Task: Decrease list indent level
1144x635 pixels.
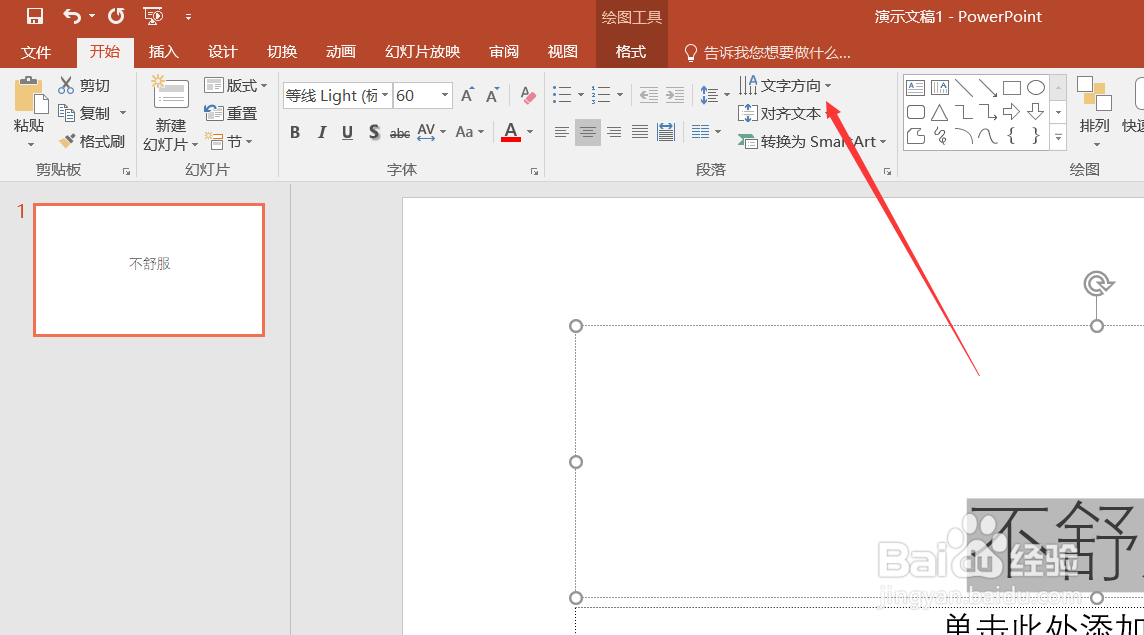Action: tap(649, 95)
